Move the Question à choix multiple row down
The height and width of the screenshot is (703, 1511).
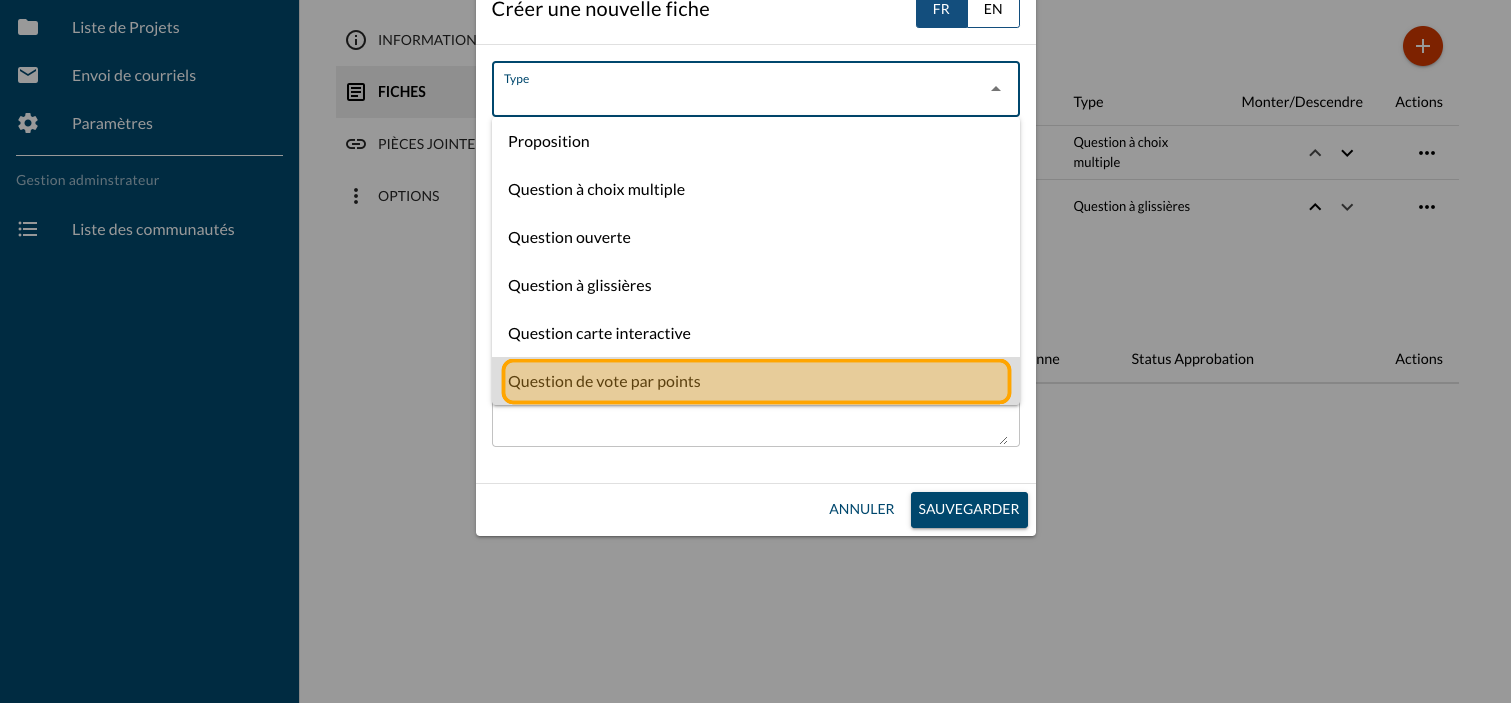click(1347, 153)
